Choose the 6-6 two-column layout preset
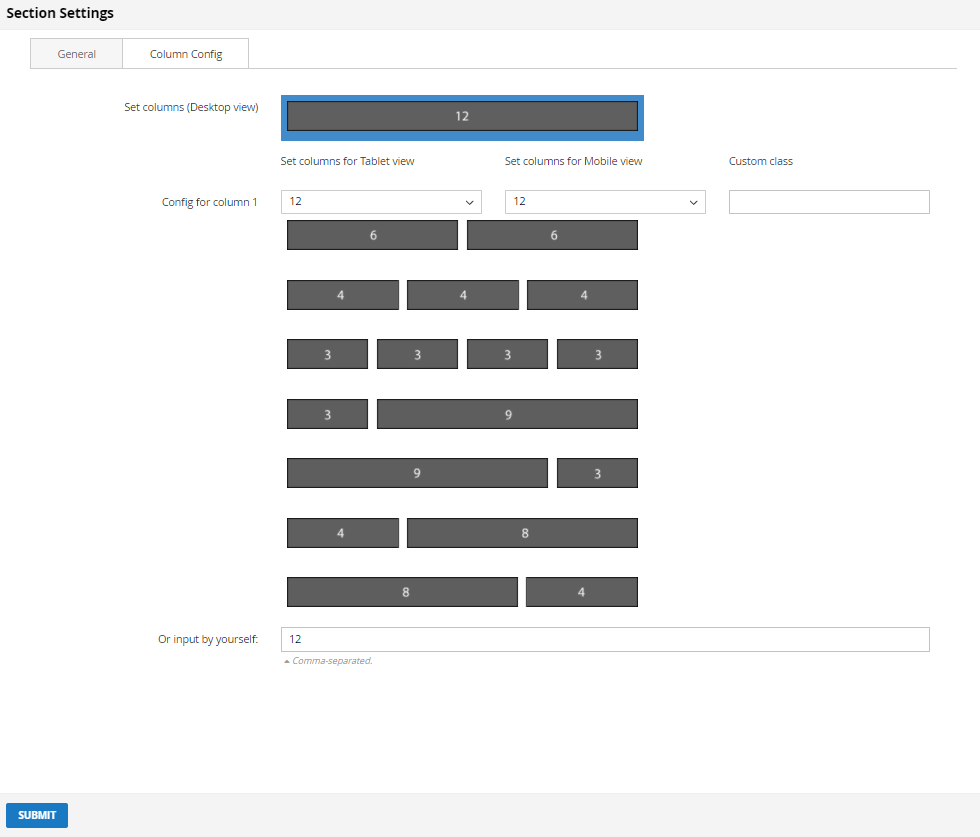This screenshot has width=980, height=837. pos(372,235)
